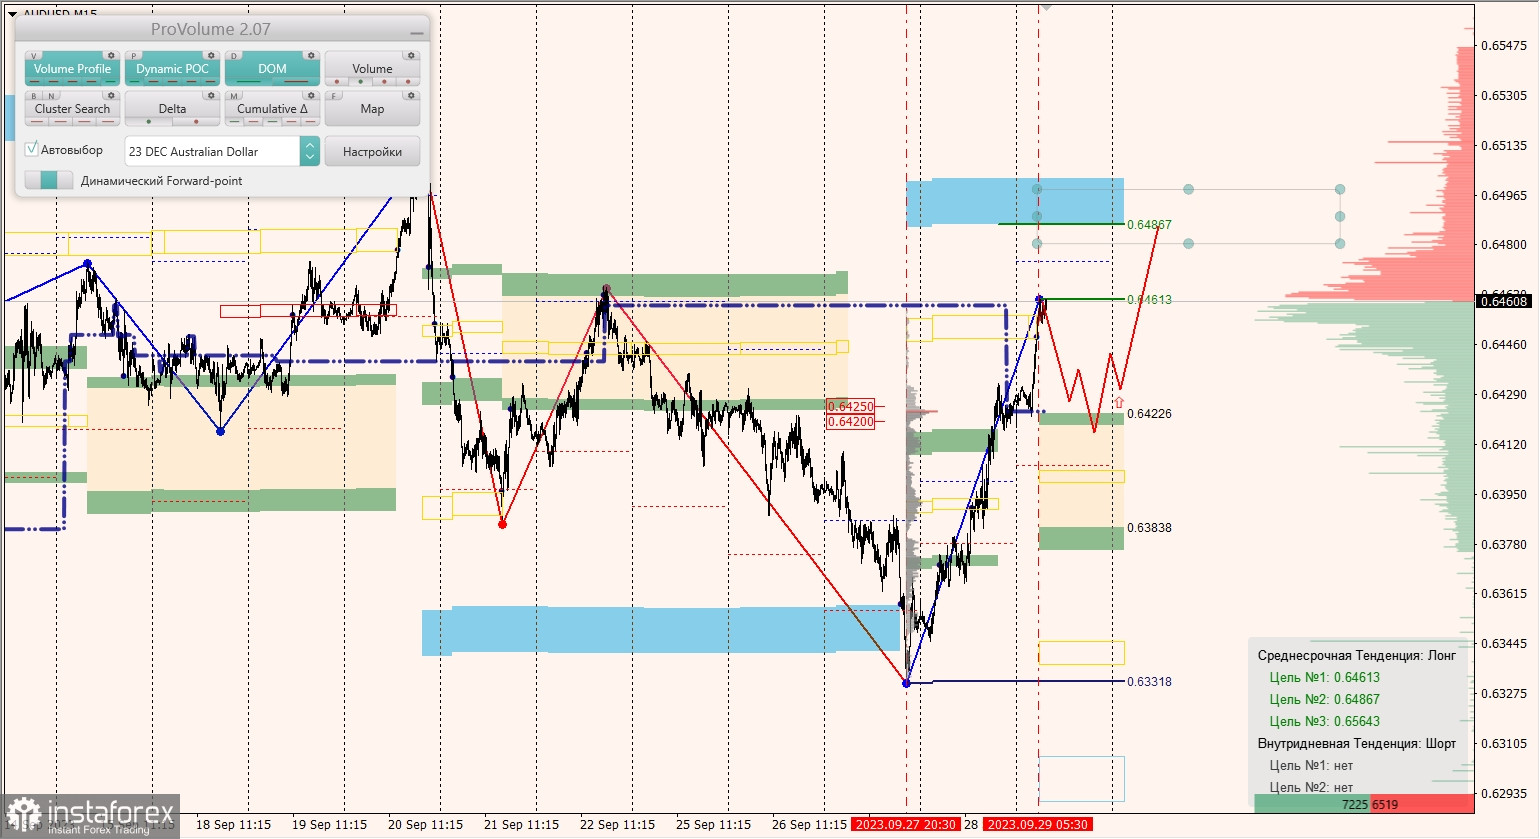Open Настройки settings button
1540x839 pixels.
(x=372, y=151)
